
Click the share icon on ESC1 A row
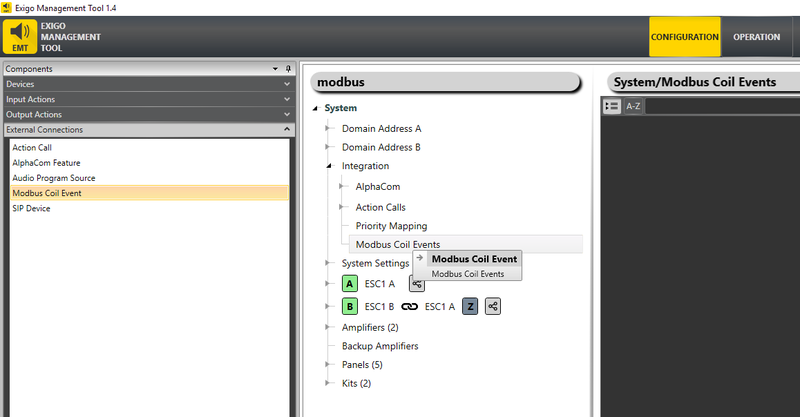[417, 284]
